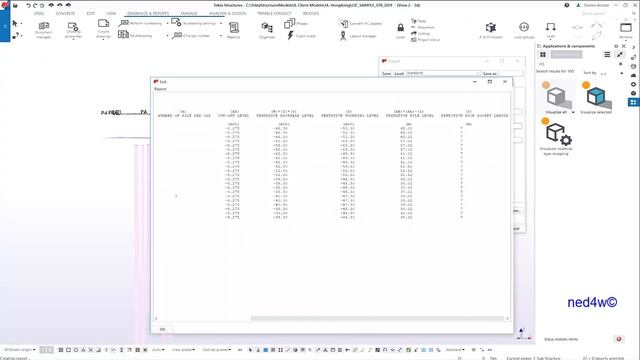This screenshot has height=360, width=640.
Task: Open the View plane dropdown
Action: (182, 350)
